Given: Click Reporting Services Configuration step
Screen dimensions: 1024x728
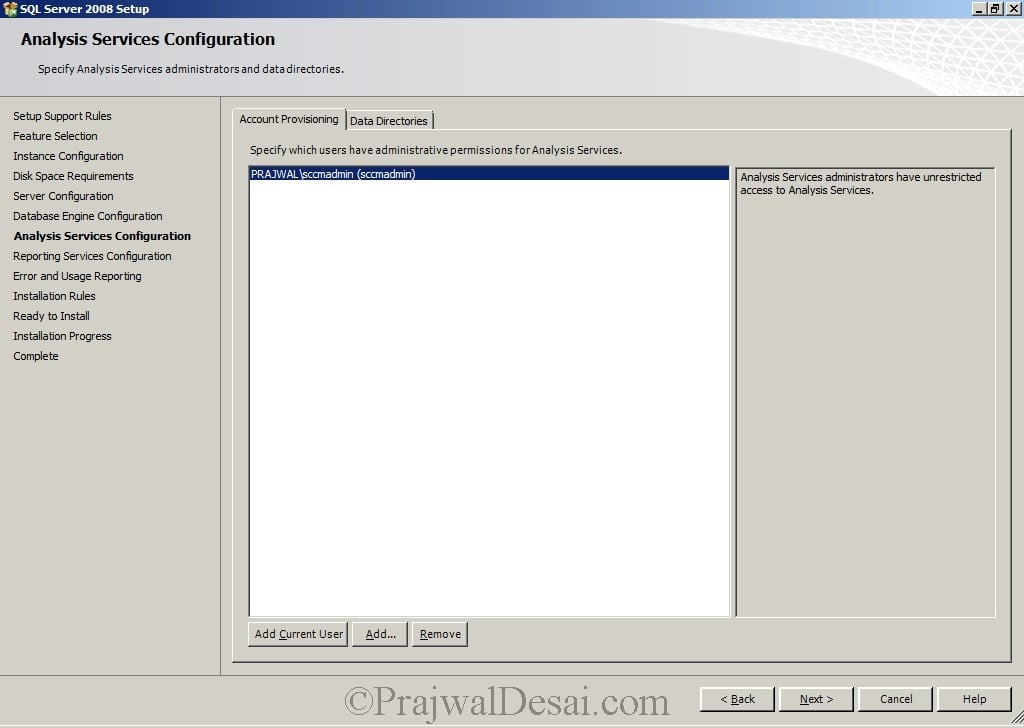Looking at the screenshot, I should click(x=92, y=256).
